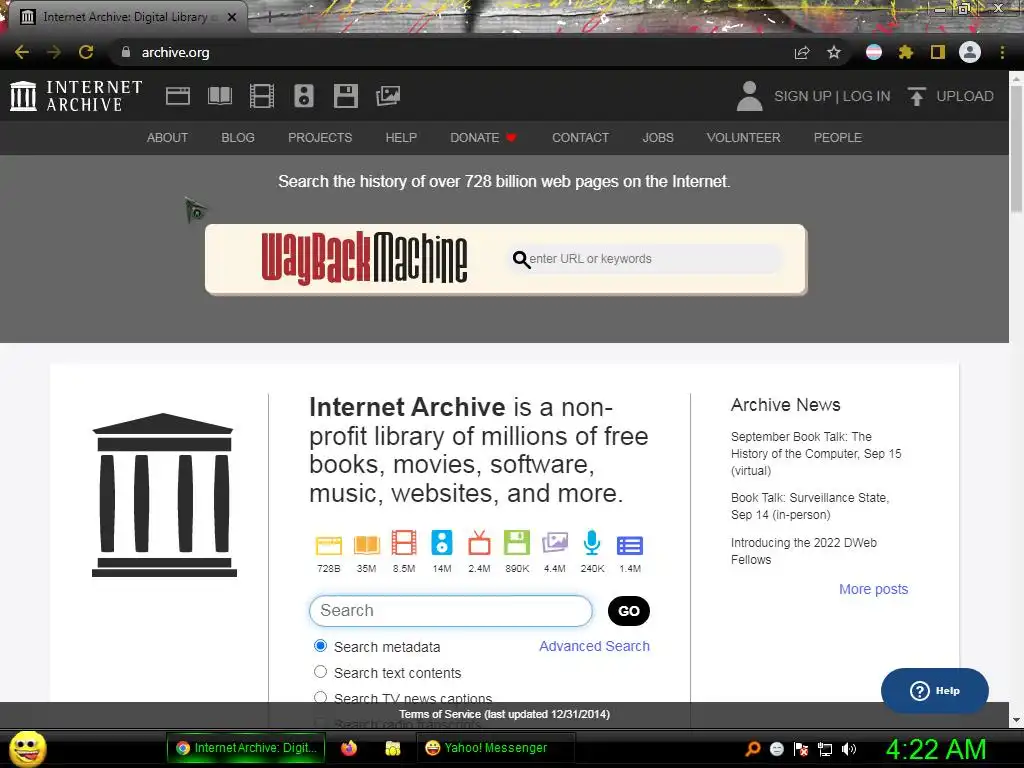Reload the page

[86, 52]
